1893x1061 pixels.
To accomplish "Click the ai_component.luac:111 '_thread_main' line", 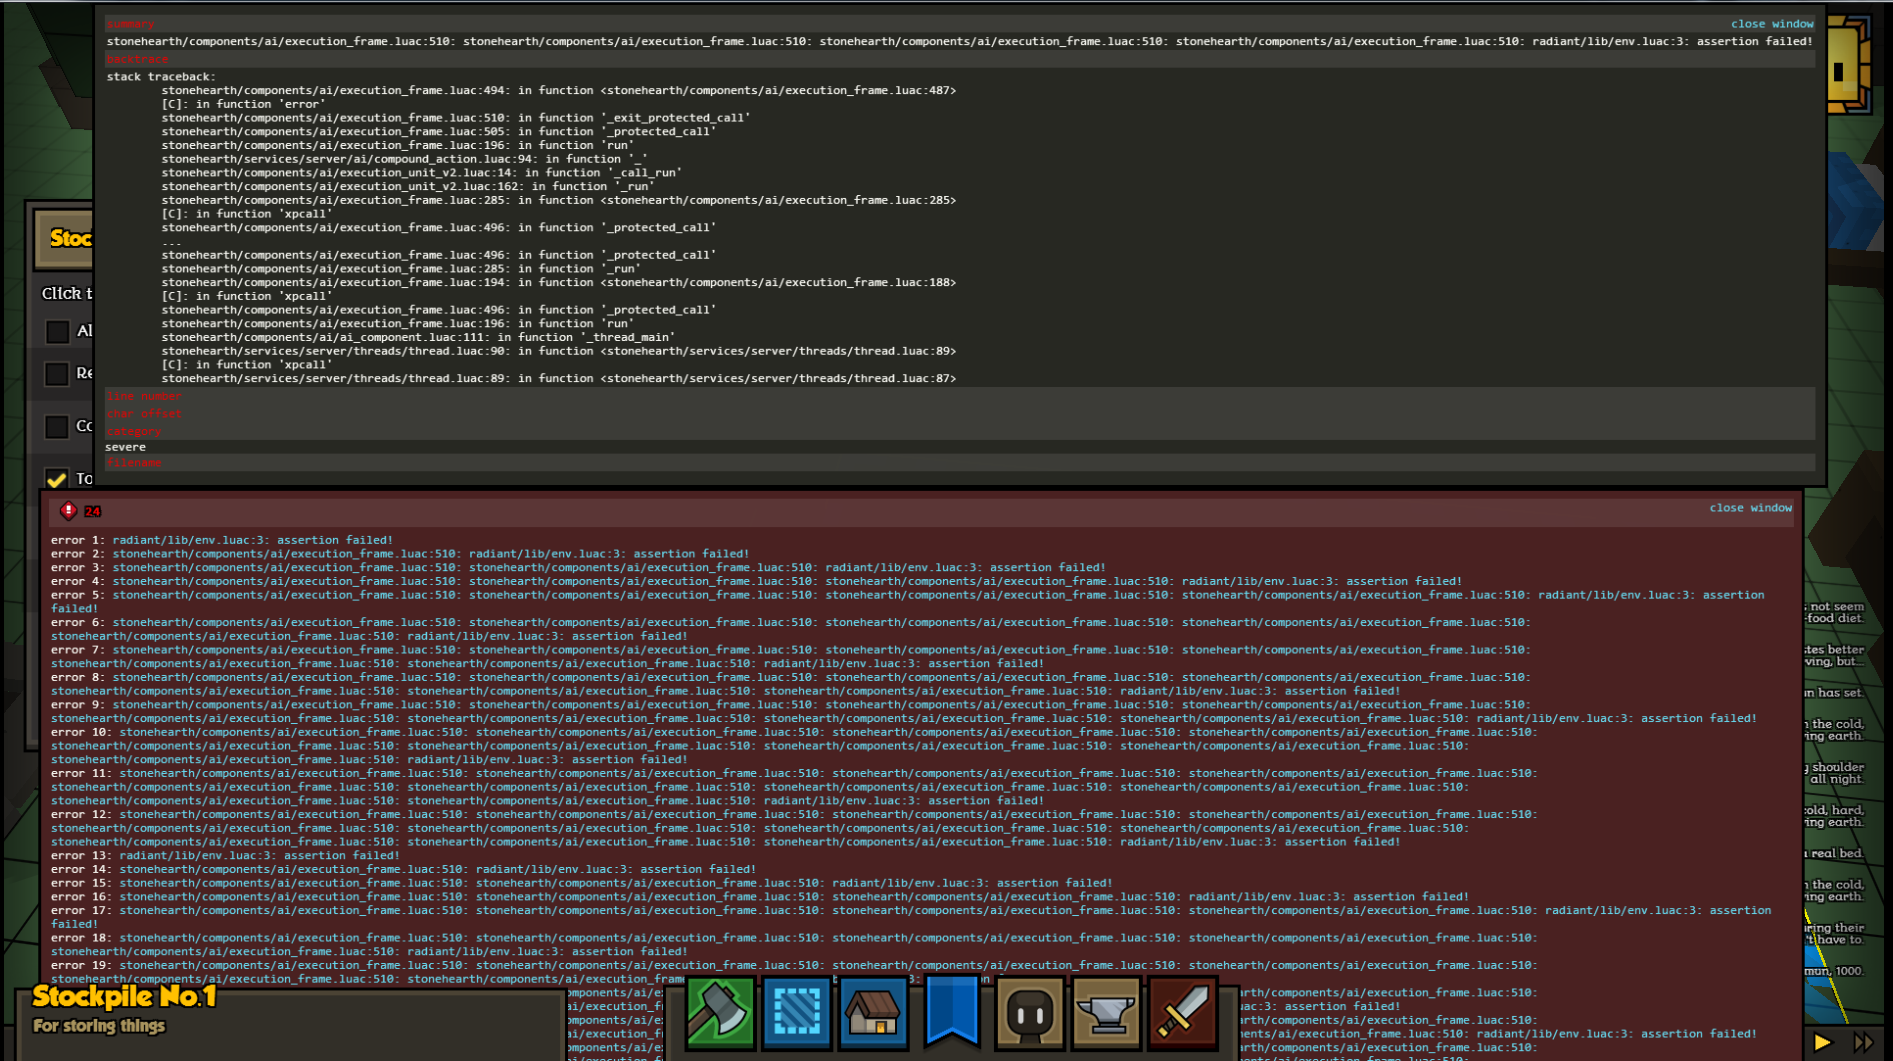I will point(418,337).
